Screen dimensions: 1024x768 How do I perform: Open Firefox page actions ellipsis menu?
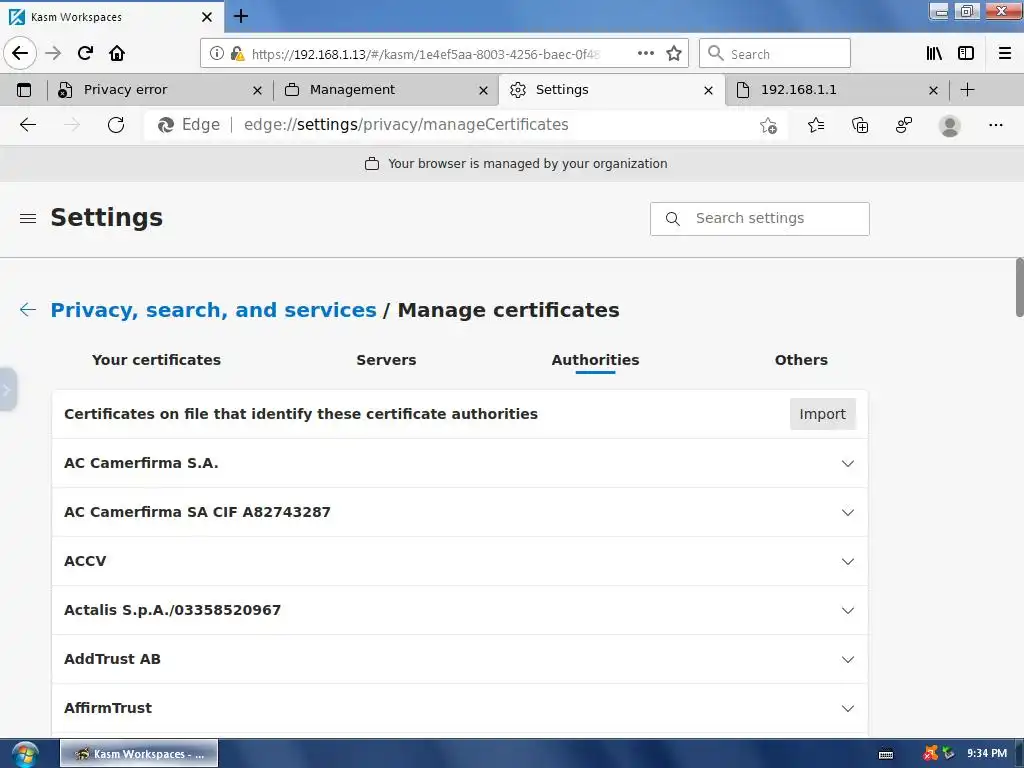click(x=645, y=53)
